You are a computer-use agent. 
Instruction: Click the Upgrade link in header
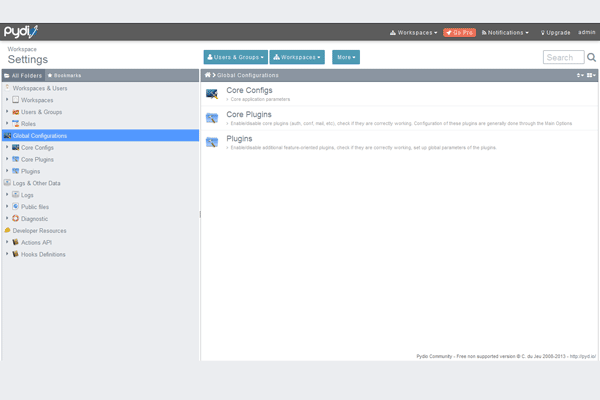coord(555,32)
